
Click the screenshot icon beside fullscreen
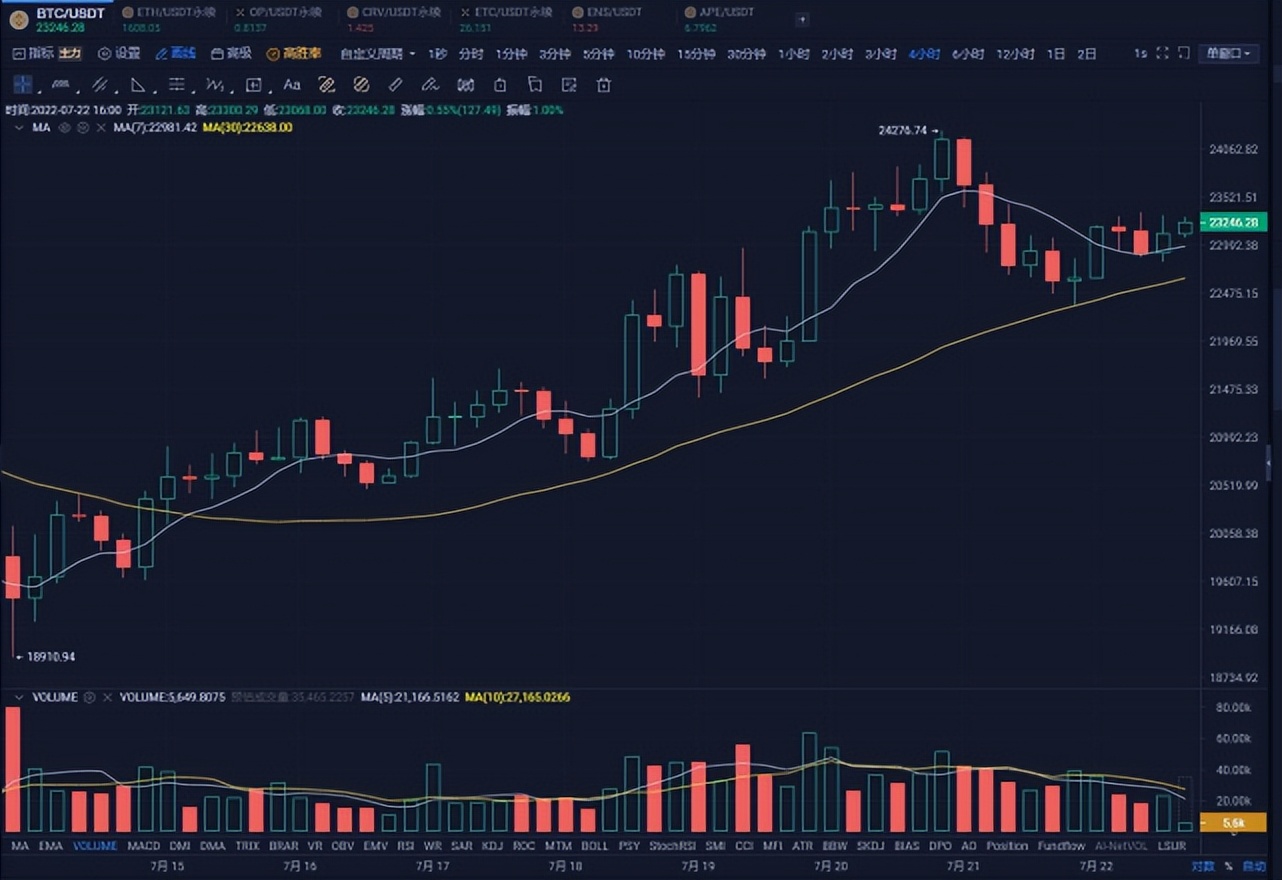(x=1185, y=53)
